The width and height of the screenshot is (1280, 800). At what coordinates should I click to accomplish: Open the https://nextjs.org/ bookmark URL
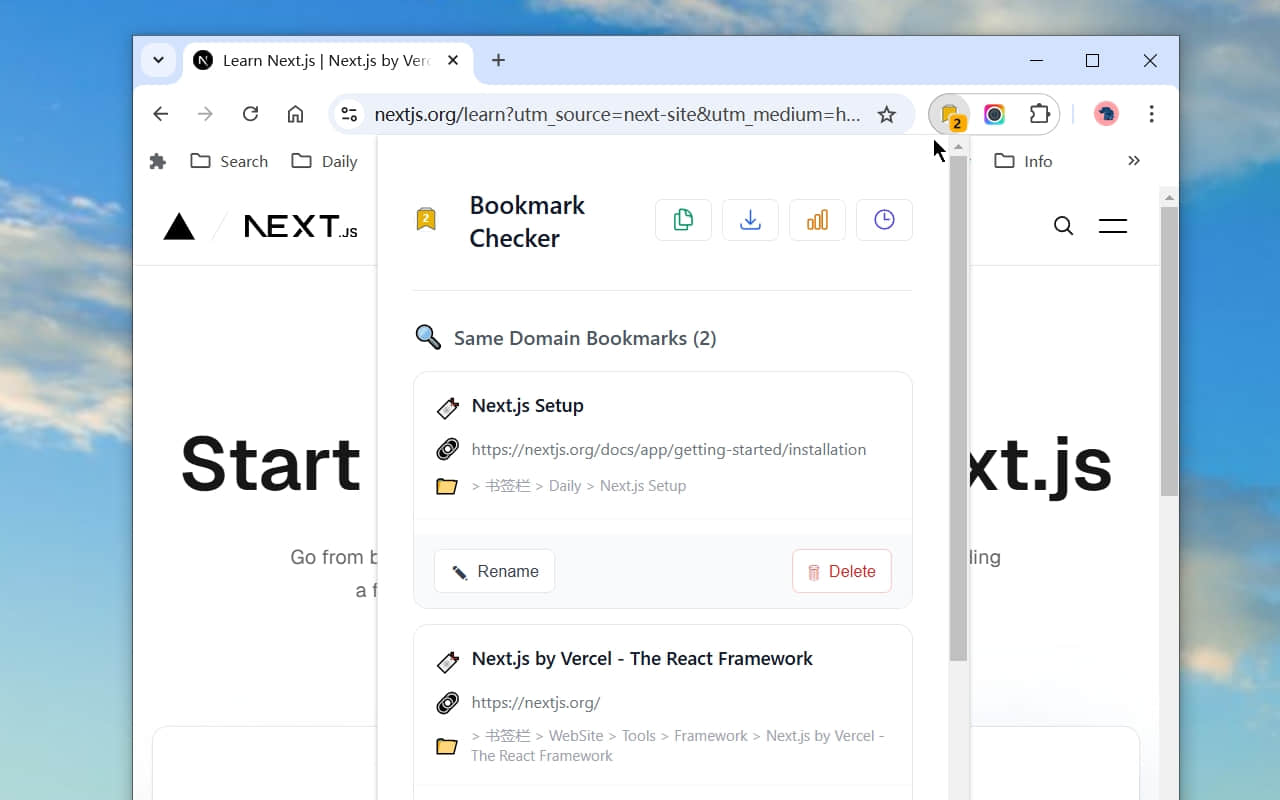tap(536, 703)
